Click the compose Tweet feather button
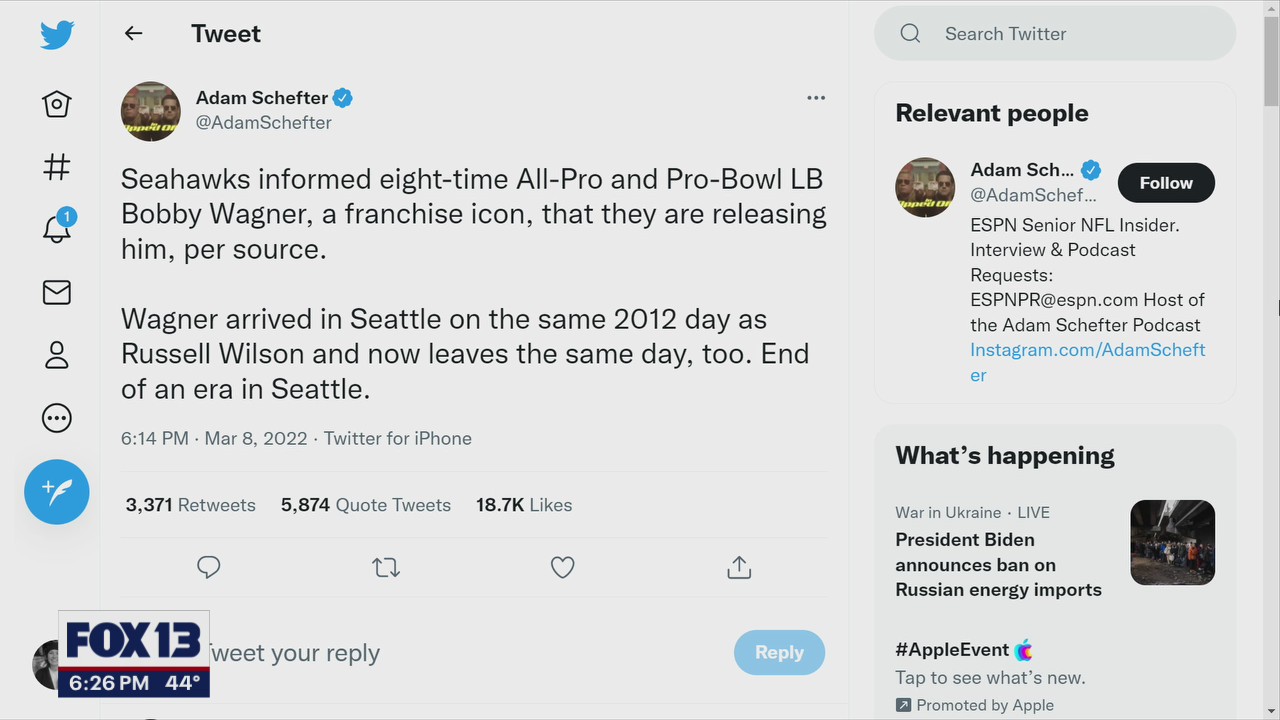Image resolution: width=1280 pixels, height=720 pixels. click(x=57, y=491)
